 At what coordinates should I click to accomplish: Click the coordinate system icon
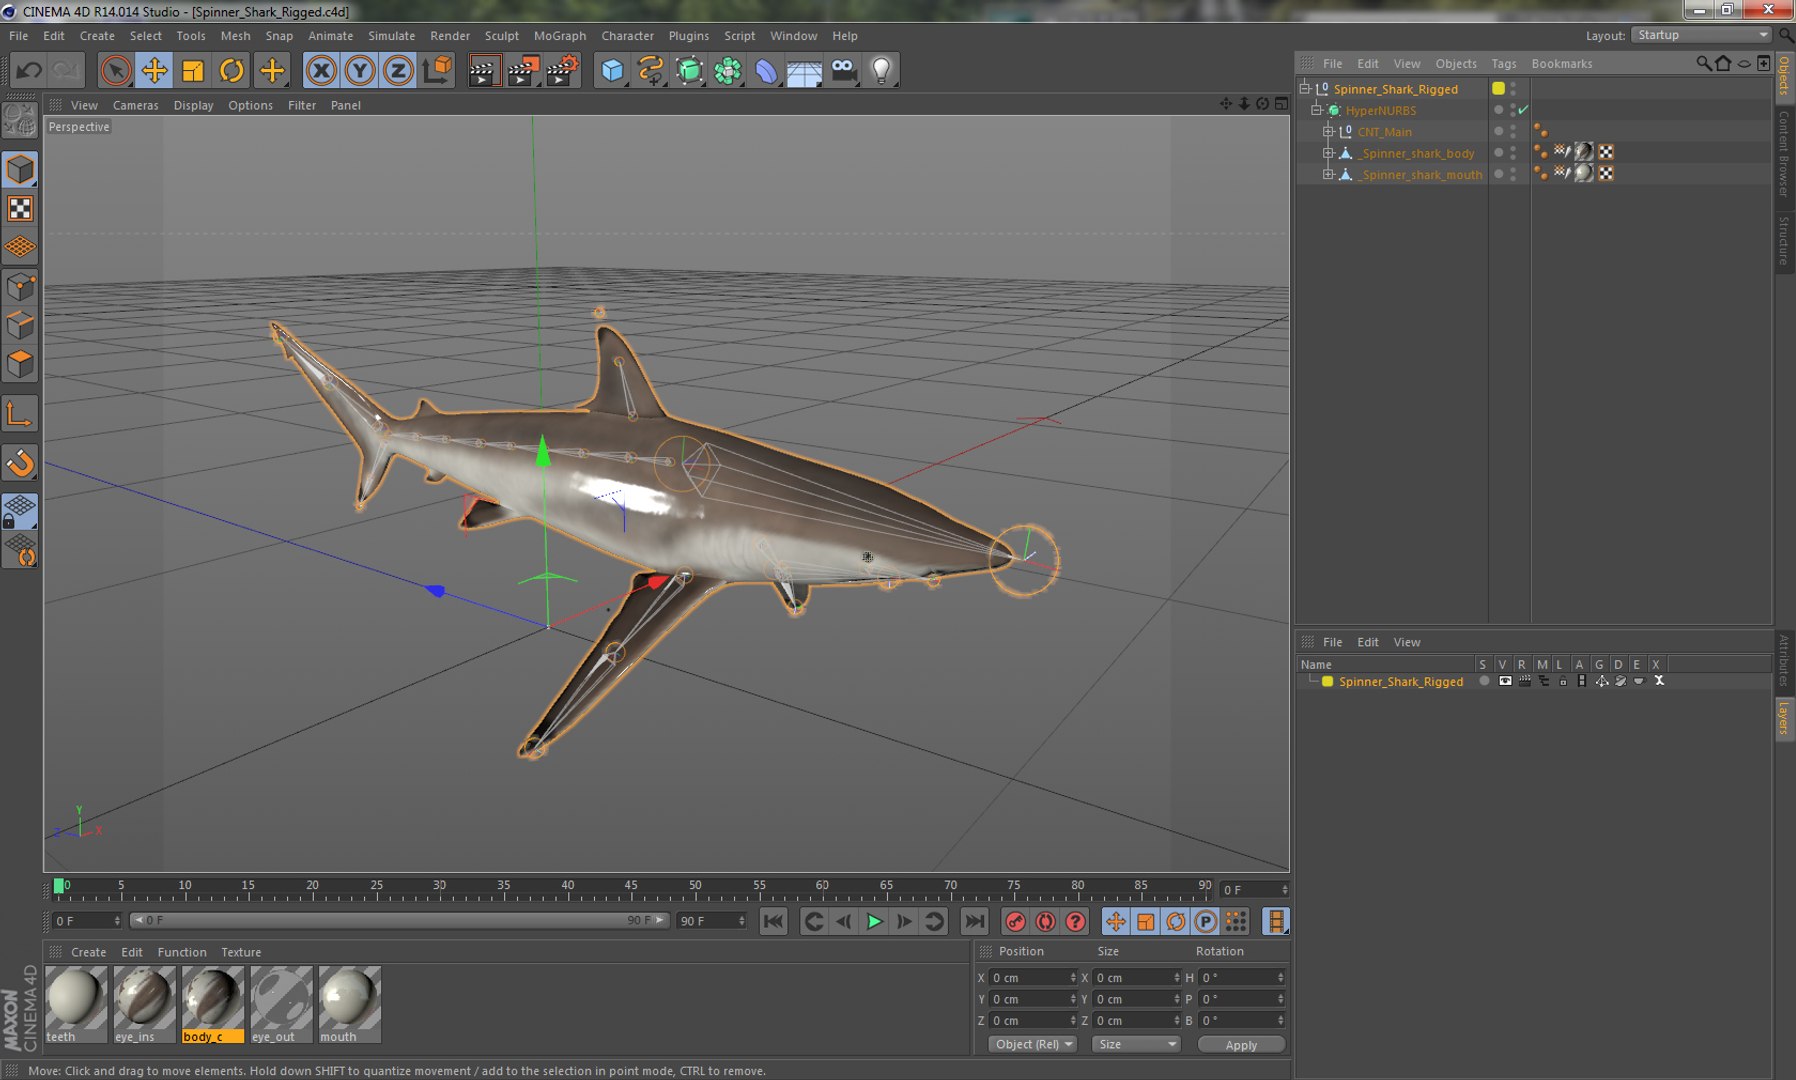point(438,70)
